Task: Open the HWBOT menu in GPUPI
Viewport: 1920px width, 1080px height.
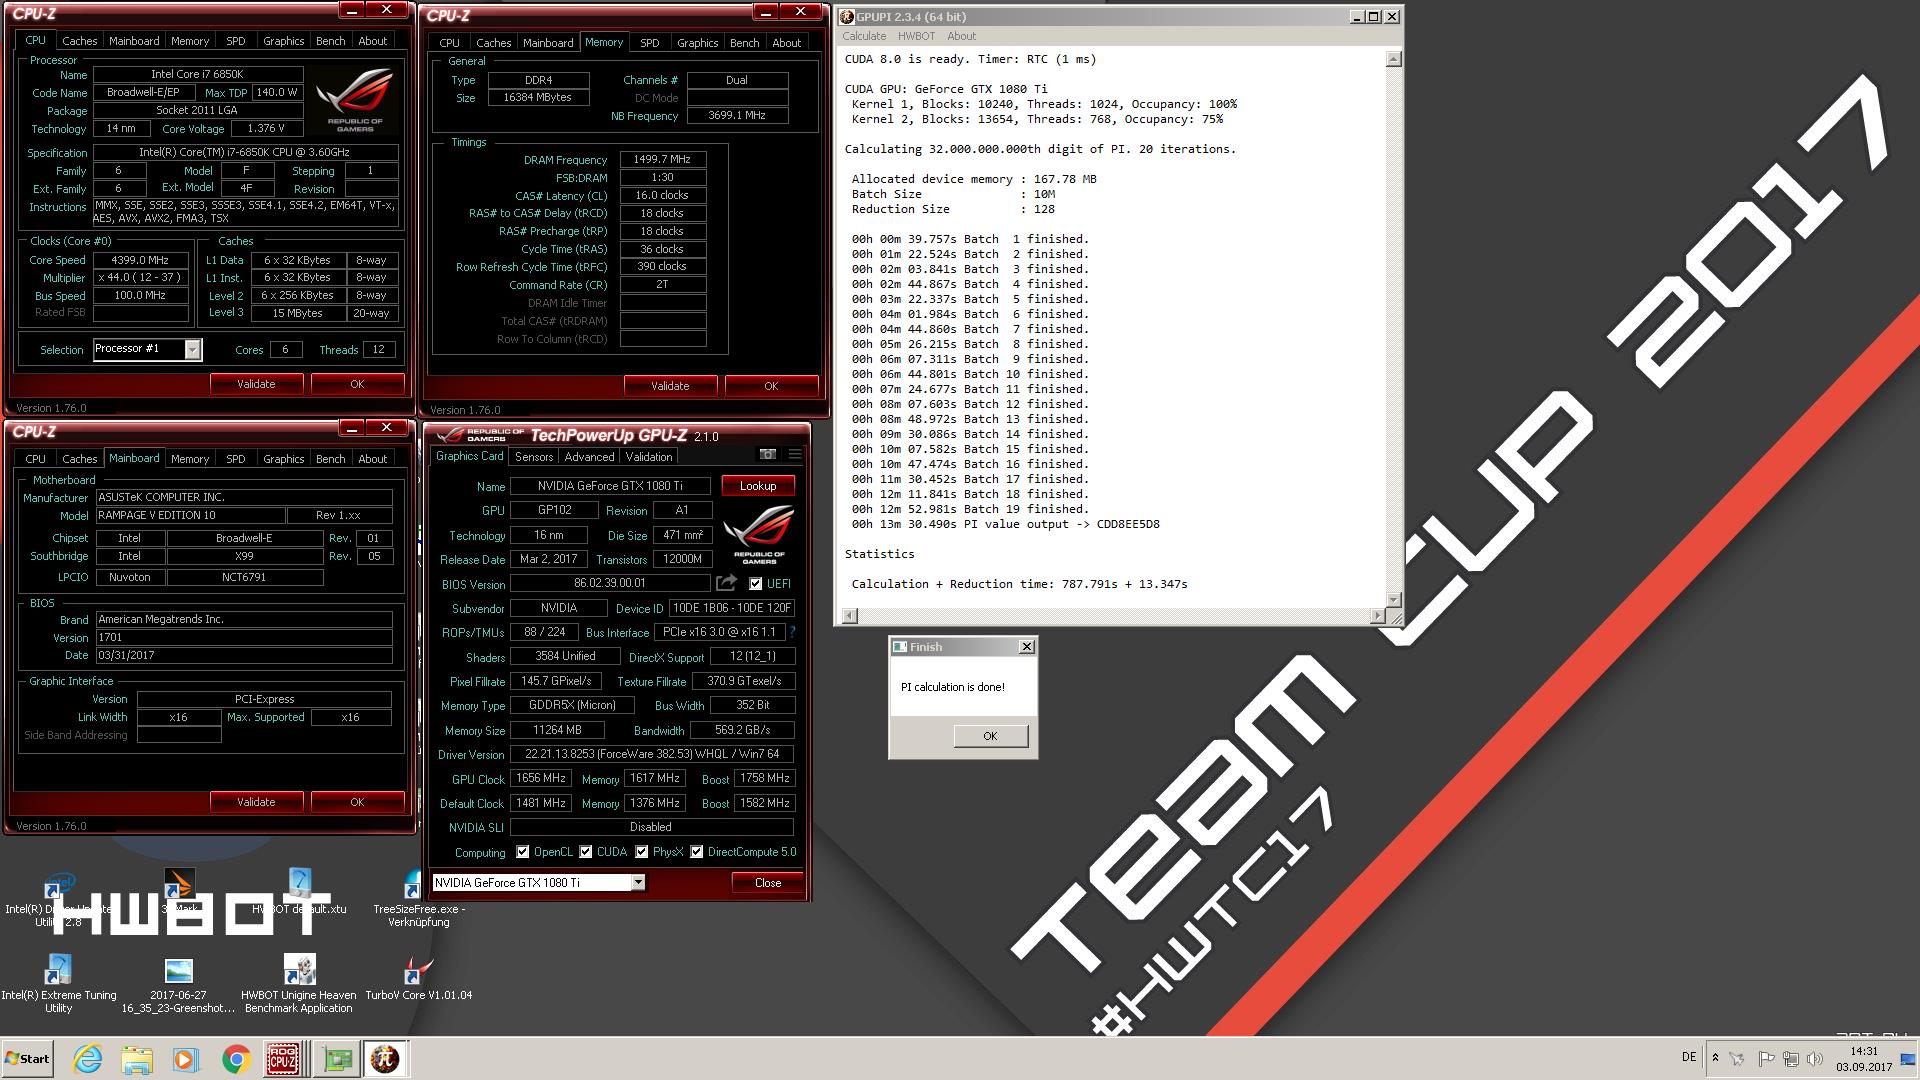Action: (x=916, y=36)
